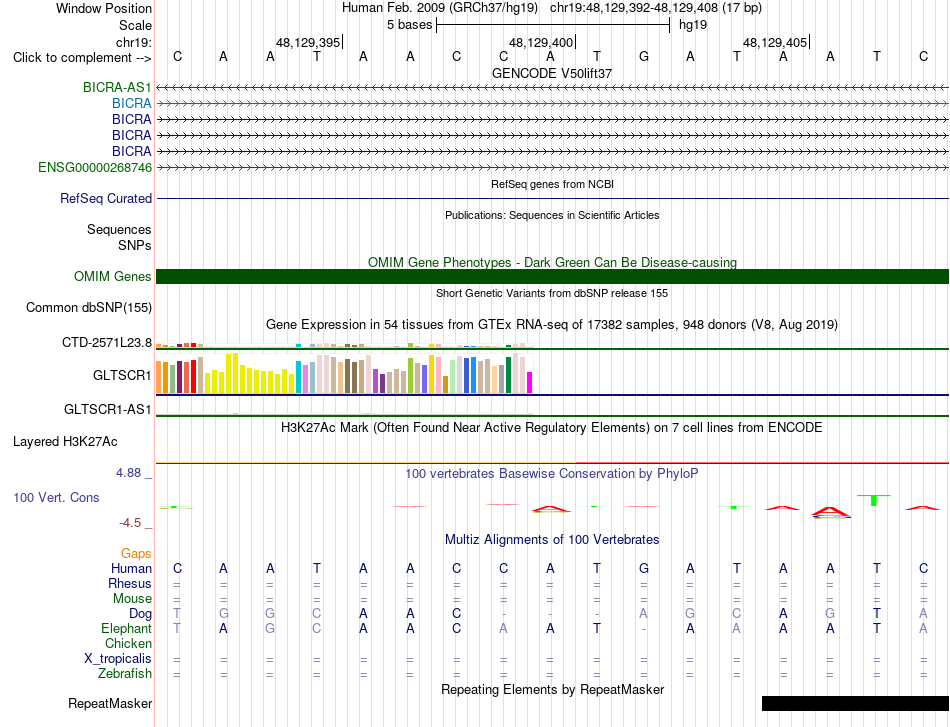Click the GTEx Gene Expression track title

coord(552,325)
